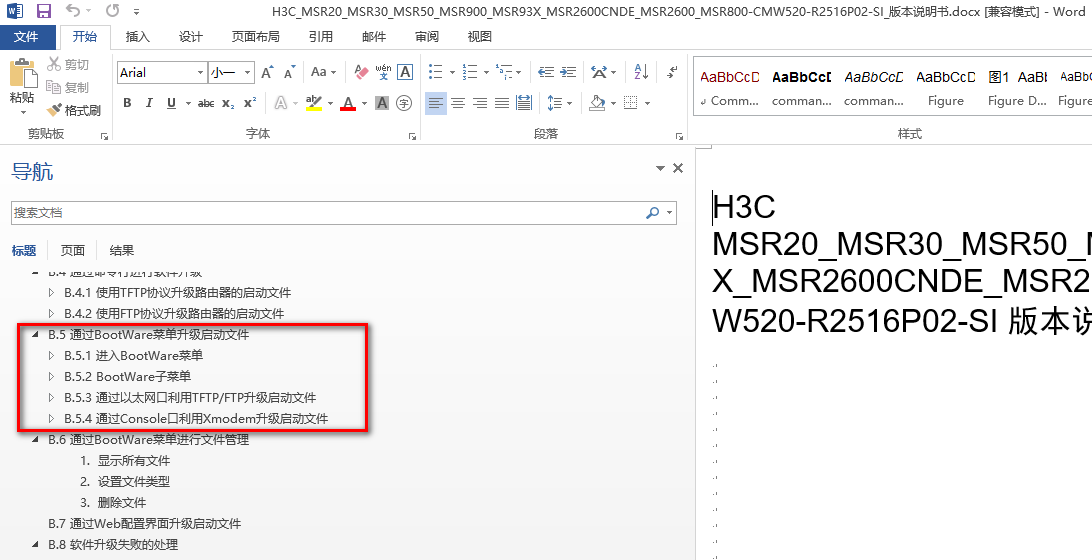Apply character border icon
This screenshot has height=560, width=1092.
pyautogui.click(x=405, y=72)
